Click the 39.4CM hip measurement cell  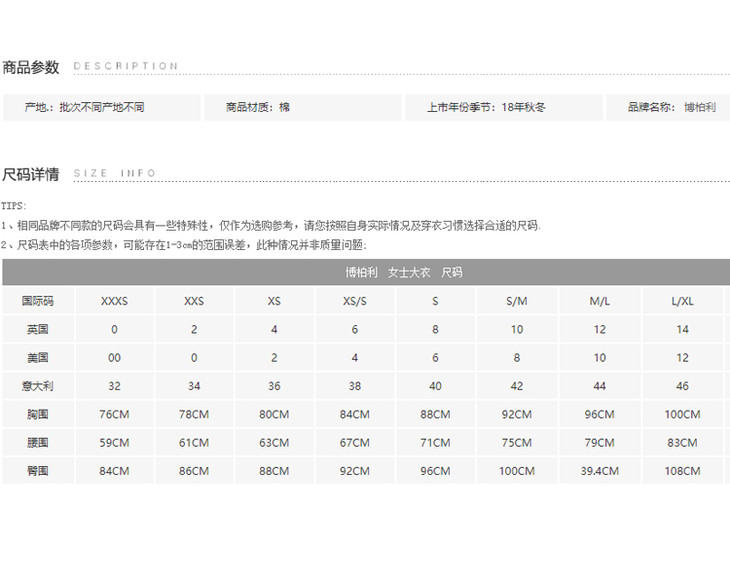[x=599, y=471]
